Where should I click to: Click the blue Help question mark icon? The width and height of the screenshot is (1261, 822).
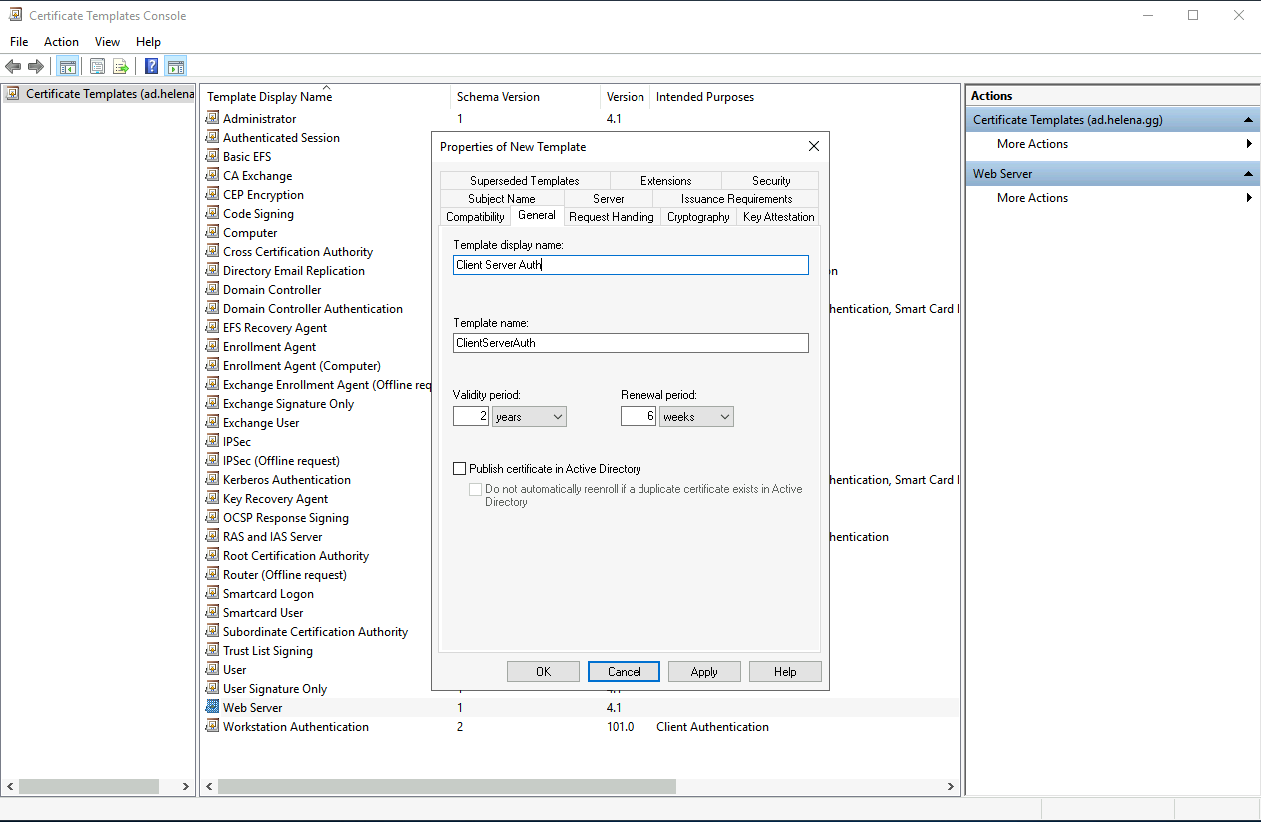[x=151, y=67]
